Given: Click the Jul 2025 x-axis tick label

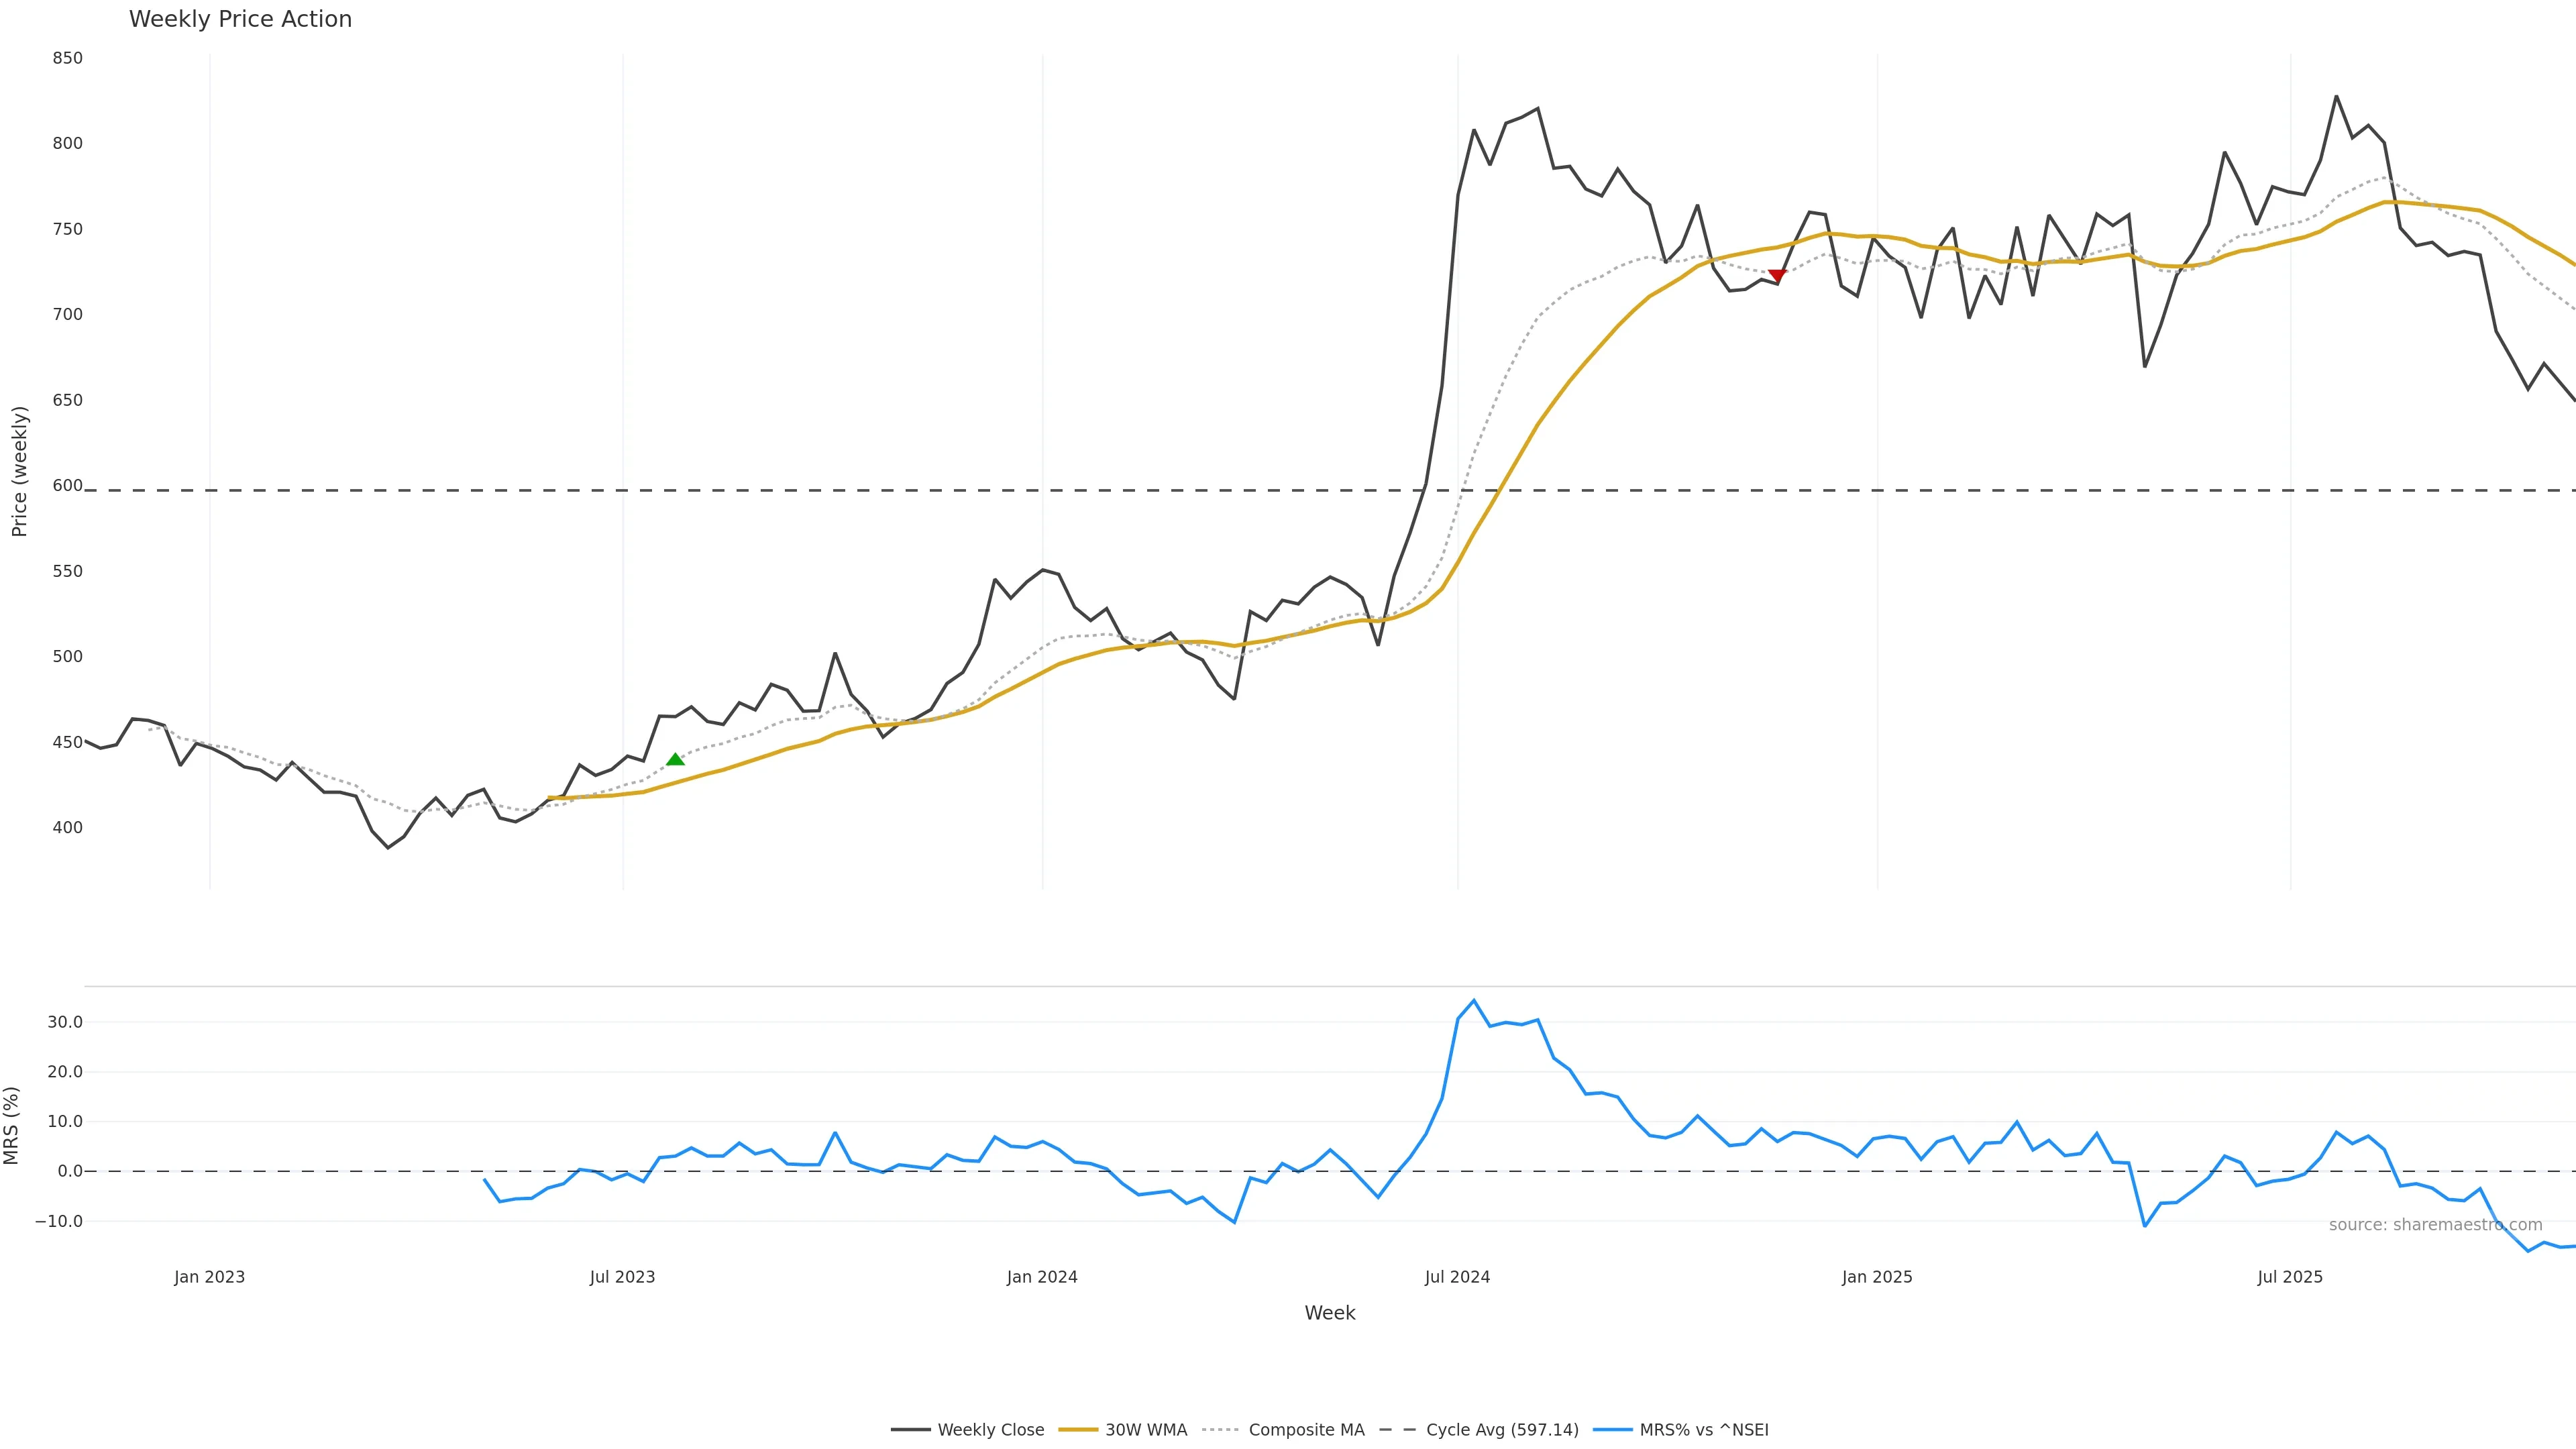Looking at the screenshot, I should pos(2290,1277).
